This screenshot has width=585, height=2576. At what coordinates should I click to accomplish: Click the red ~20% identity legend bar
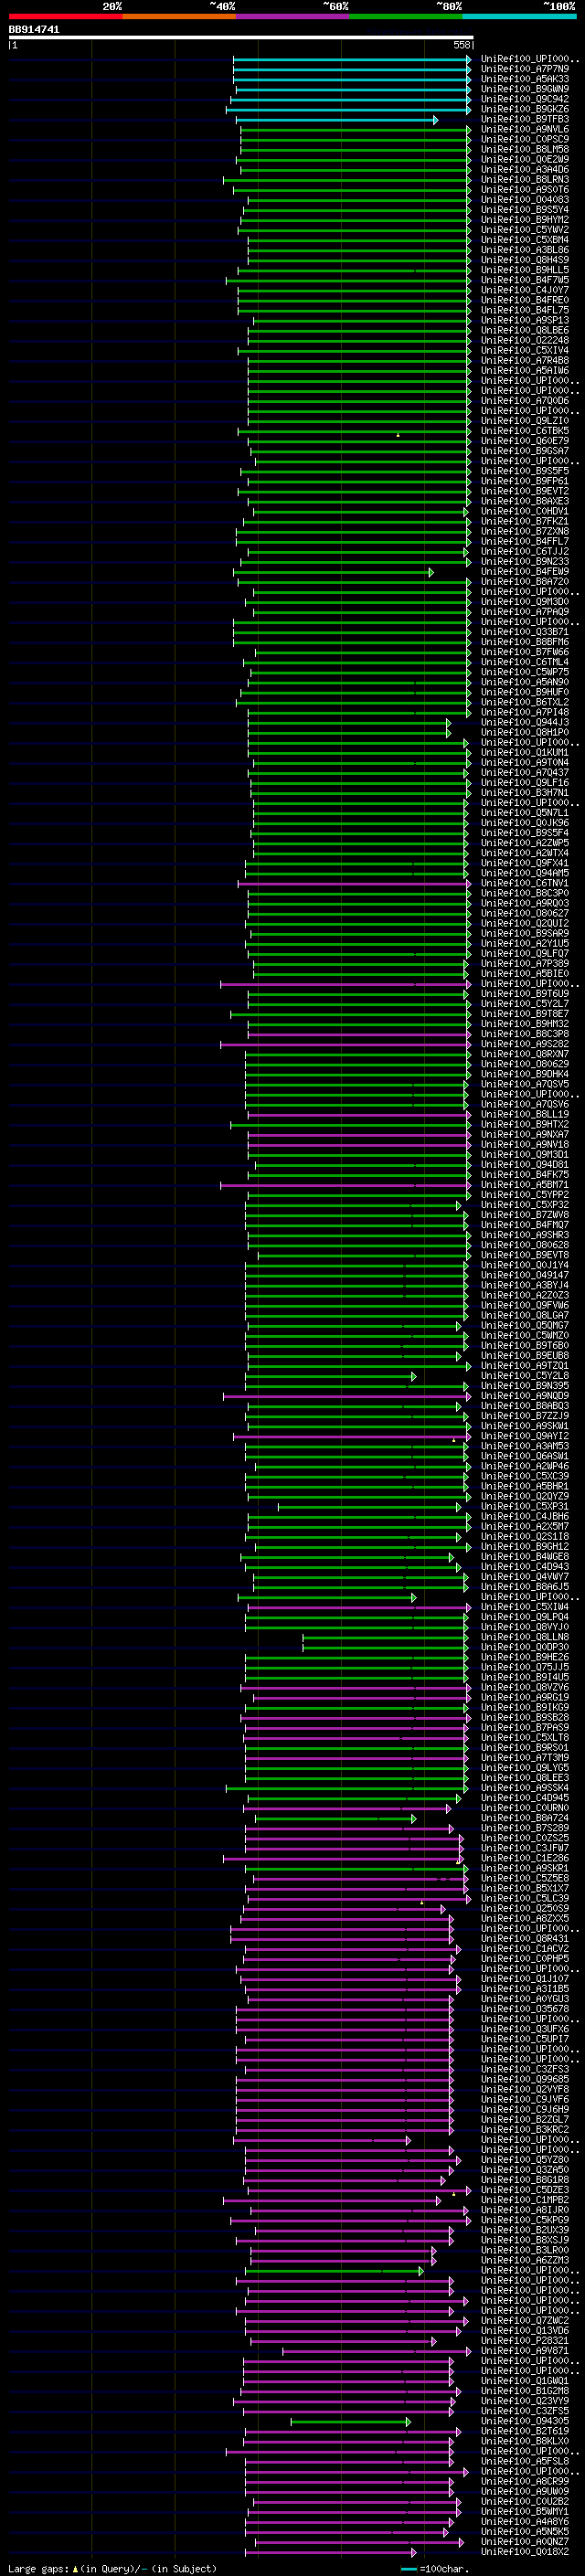[65, 16]
